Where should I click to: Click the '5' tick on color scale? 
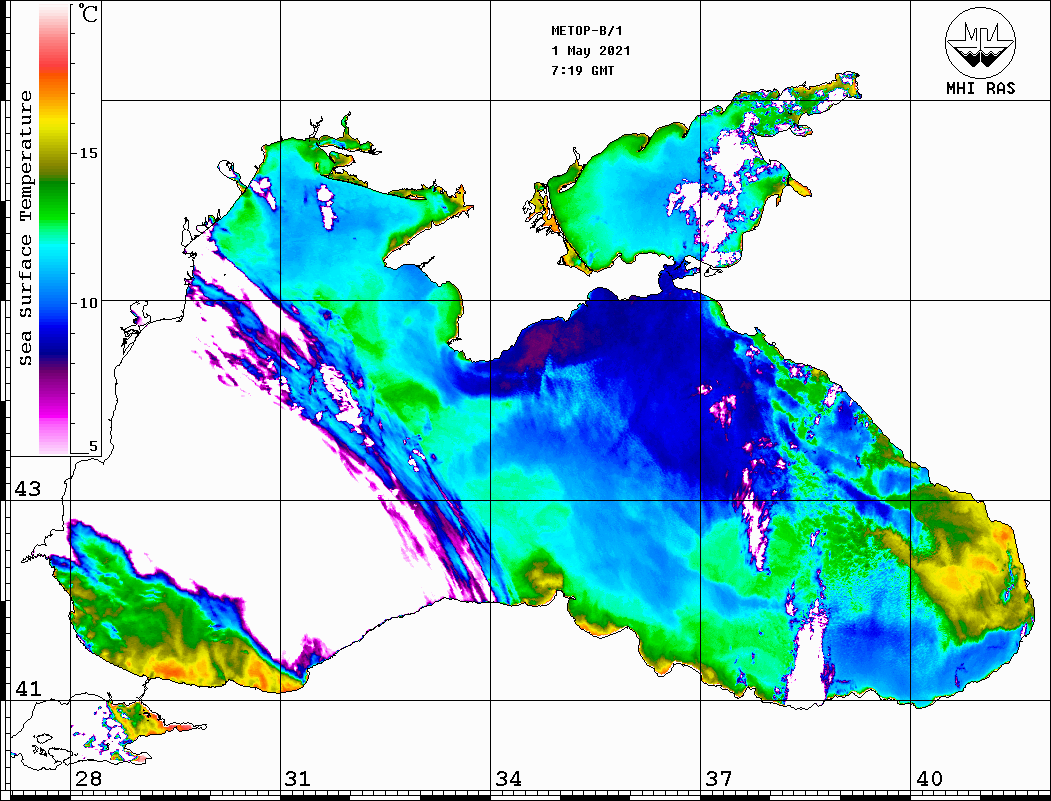coord(93,447)
